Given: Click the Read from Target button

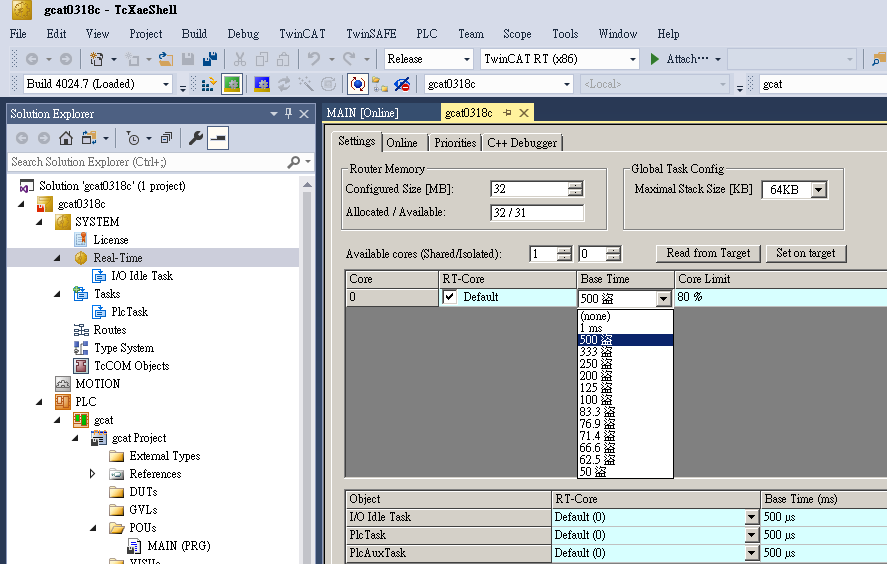Looking at the screenshot, I should [708, 253].
